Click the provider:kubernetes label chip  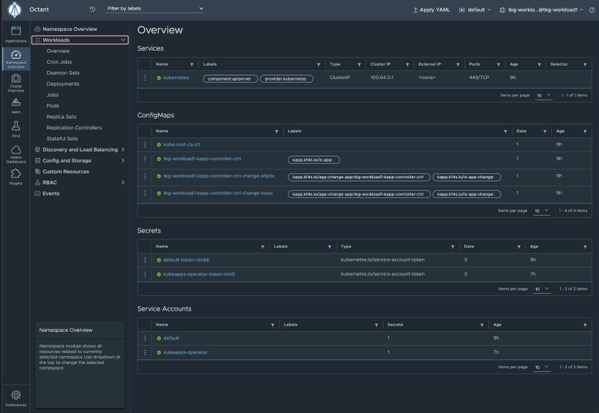287,79
